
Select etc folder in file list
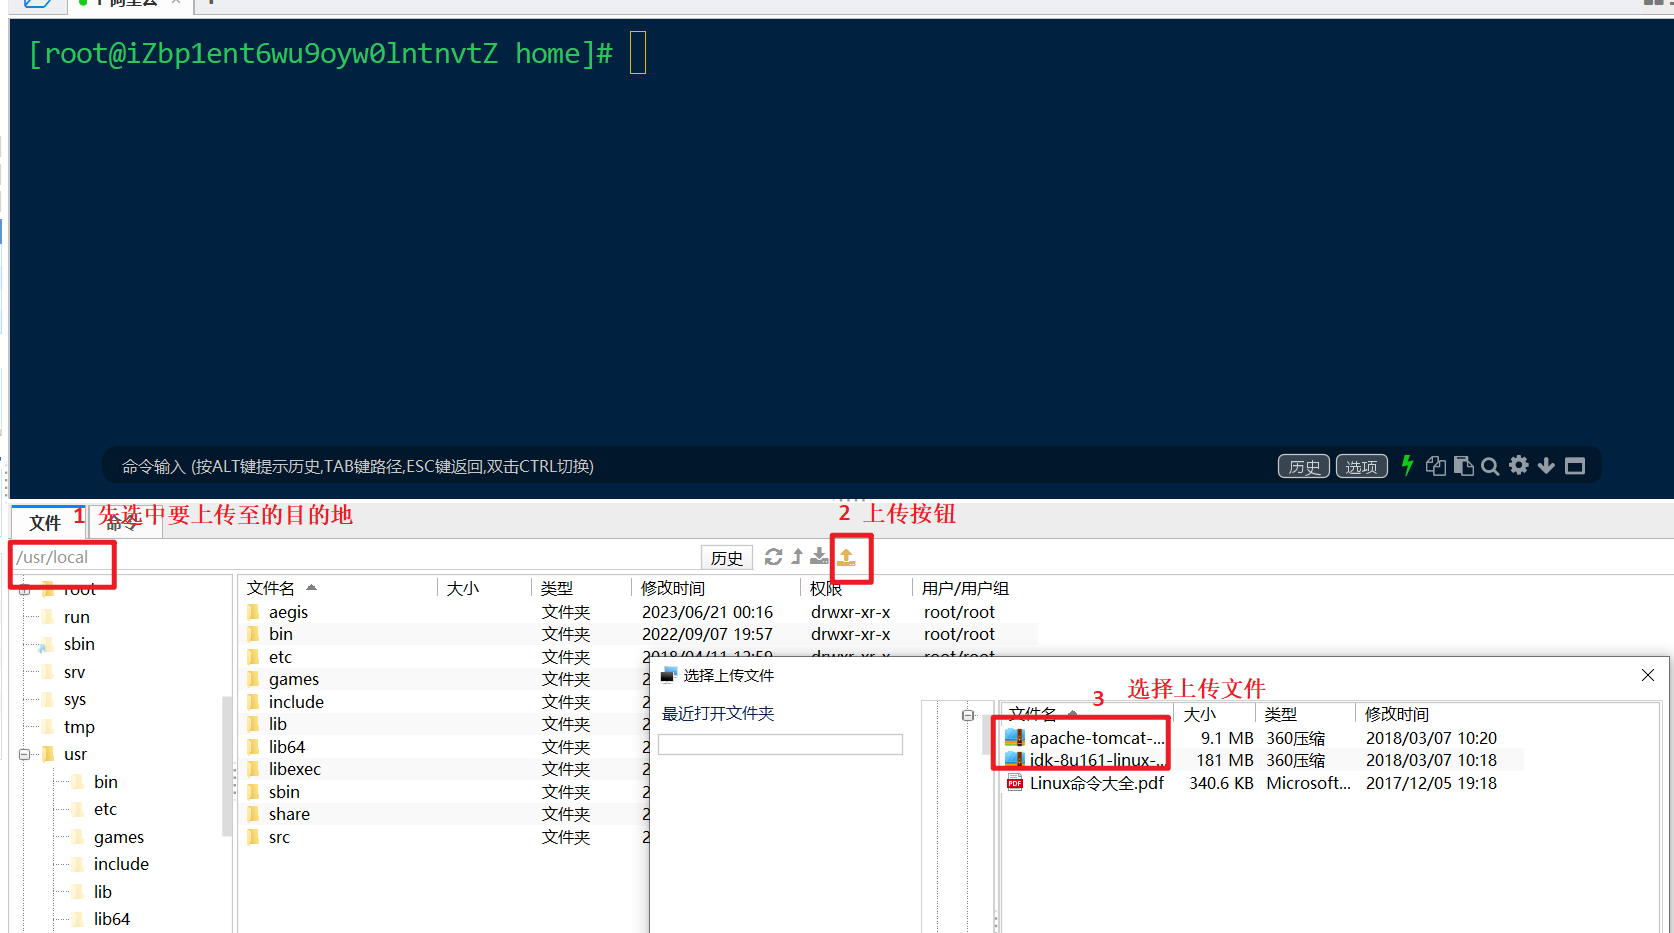click(x=280, y=657)
